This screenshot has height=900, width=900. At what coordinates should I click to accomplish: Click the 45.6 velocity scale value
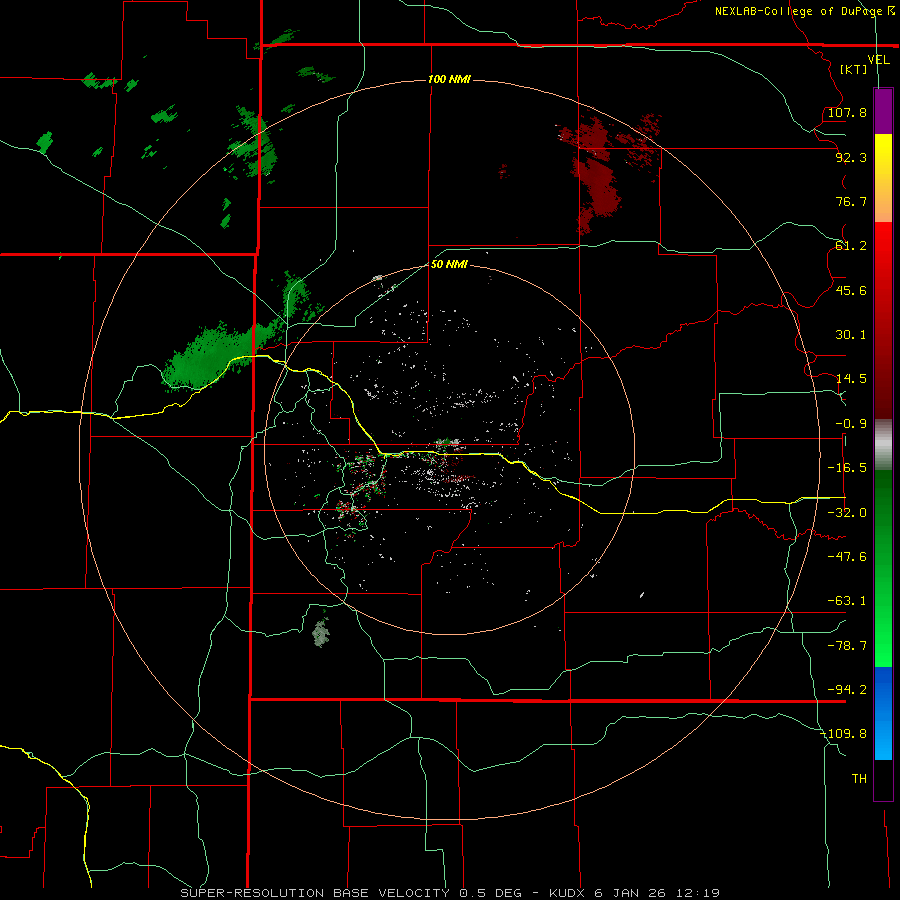click(851, 290)
